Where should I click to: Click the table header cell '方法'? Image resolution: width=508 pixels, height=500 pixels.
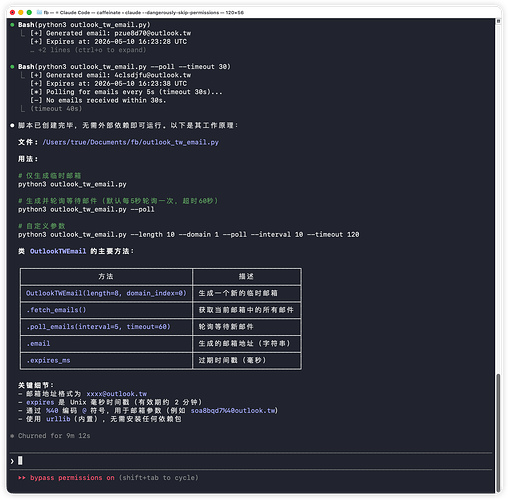(x=106, y=276)
